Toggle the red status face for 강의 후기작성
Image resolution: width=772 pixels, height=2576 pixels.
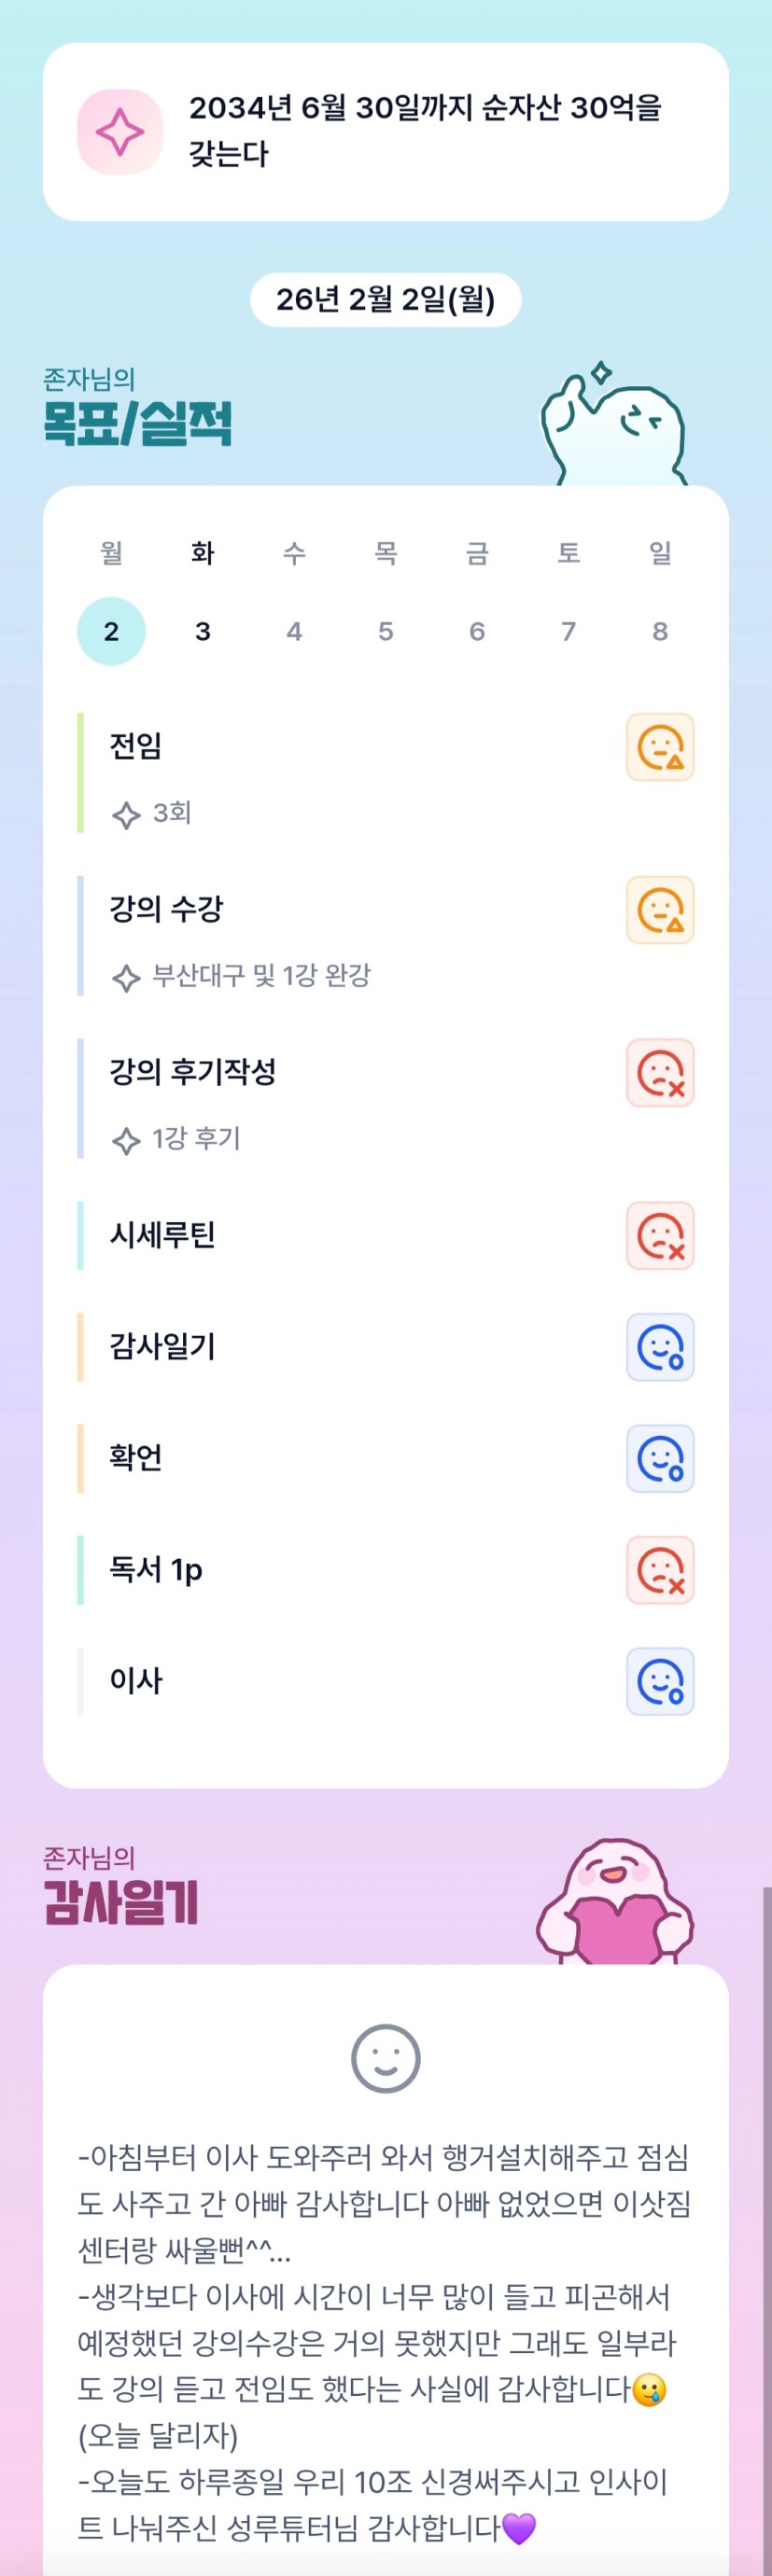pos(660,1073)
